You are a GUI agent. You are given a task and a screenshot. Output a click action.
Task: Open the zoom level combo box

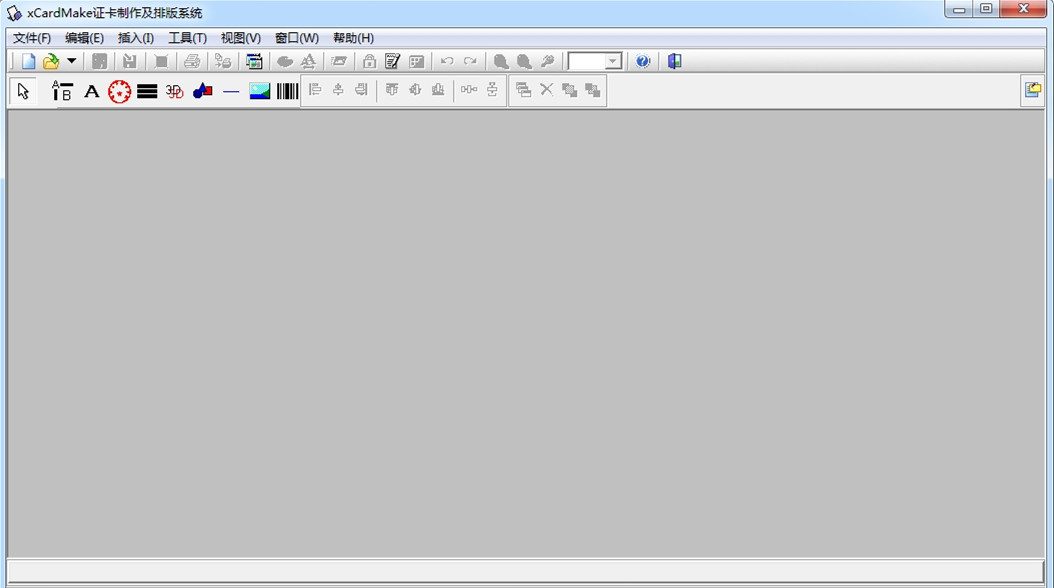612,61
